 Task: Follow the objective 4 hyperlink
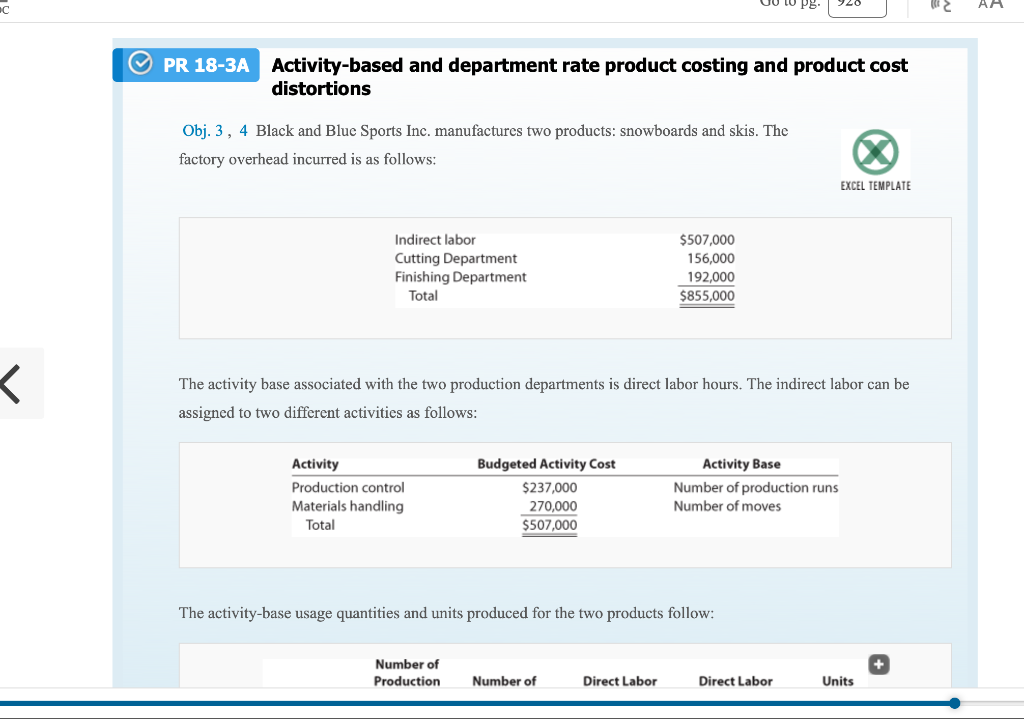(242, 131)
